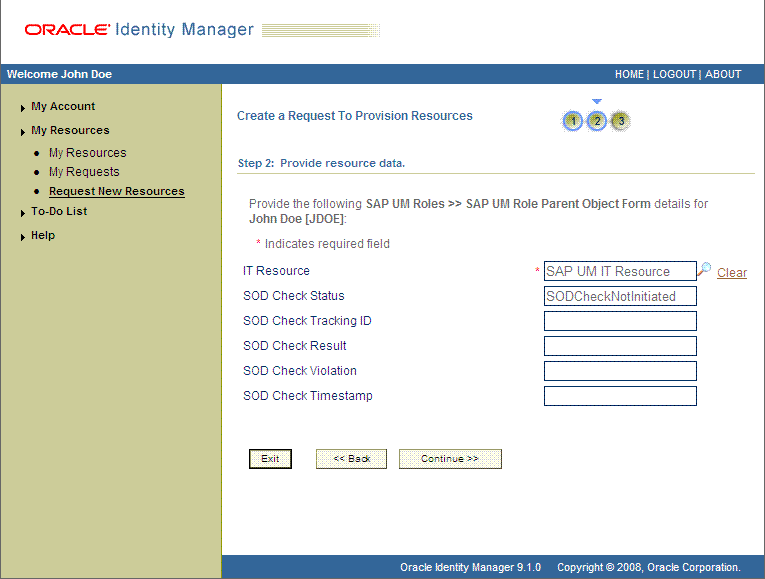
Task: Click '* Indicates required field' note
Action: click(323, 244)
